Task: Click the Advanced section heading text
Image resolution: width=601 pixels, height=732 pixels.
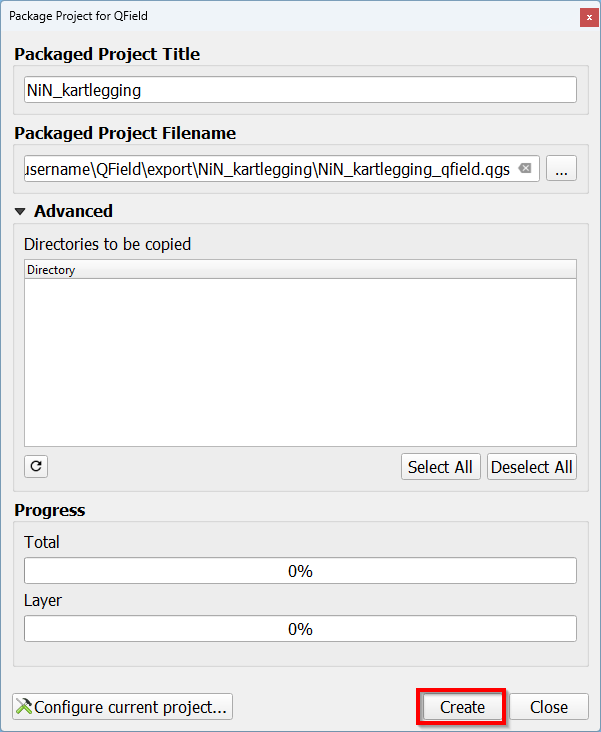Action: [x=73, y=211]
